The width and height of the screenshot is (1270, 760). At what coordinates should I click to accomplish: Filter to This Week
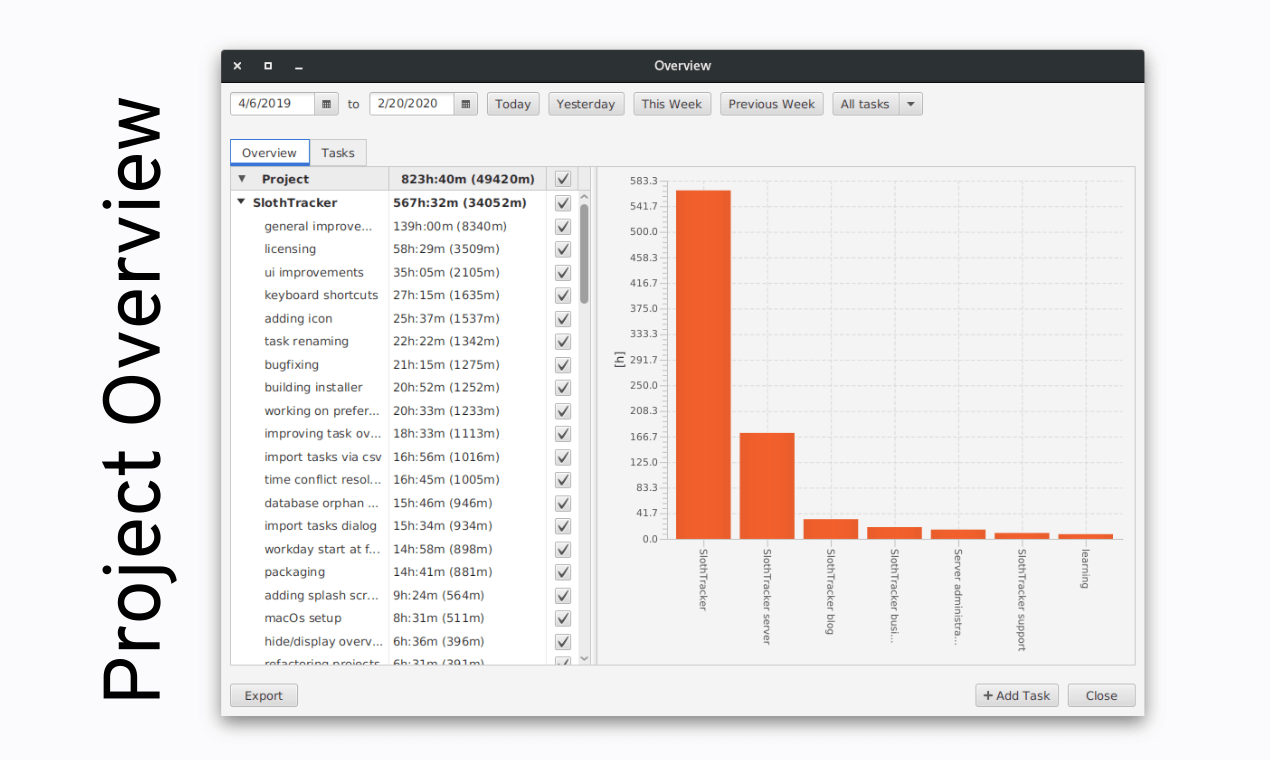click(672, 104)
